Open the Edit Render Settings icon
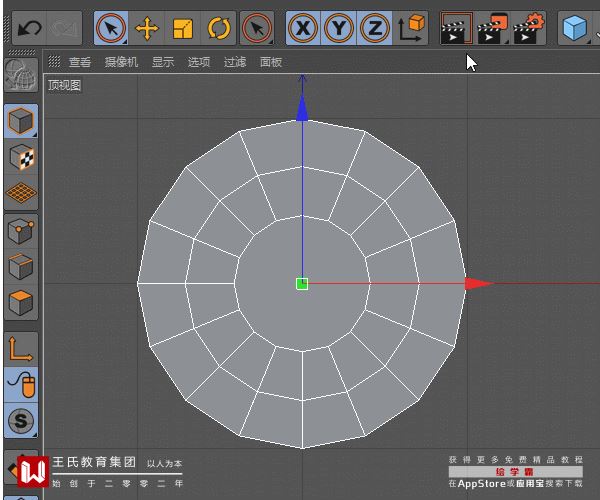 tap(528, 28)
